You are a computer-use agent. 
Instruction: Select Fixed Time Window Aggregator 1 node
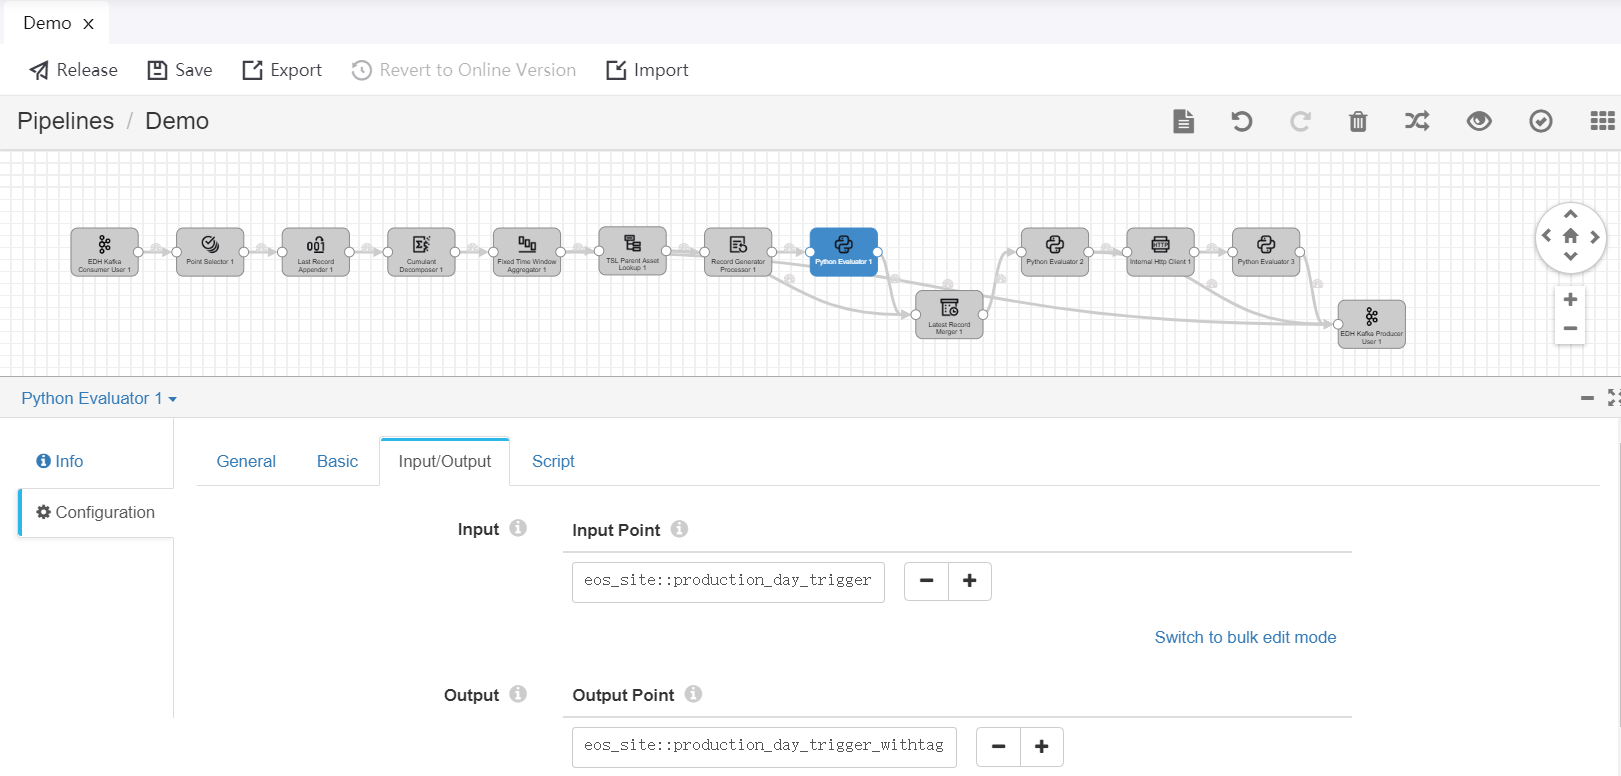click(527, 252)
